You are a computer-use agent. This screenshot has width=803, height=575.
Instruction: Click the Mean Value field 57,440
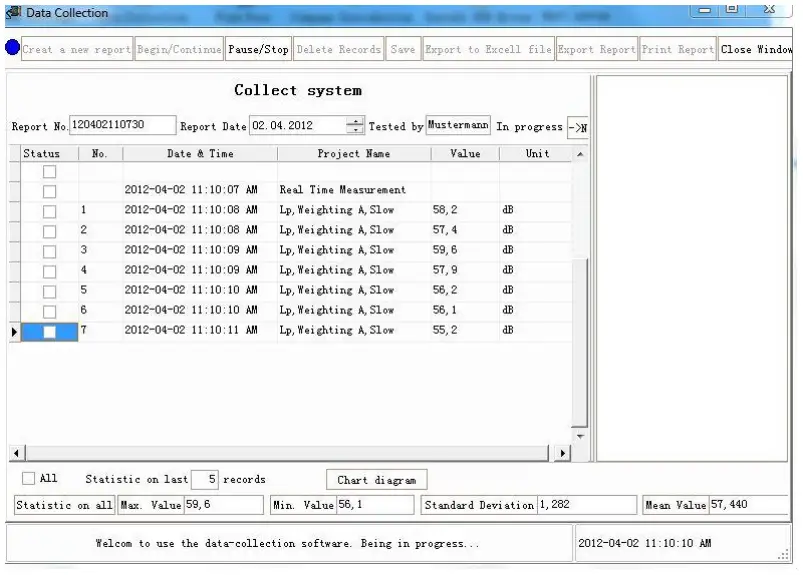pos(749,505)
